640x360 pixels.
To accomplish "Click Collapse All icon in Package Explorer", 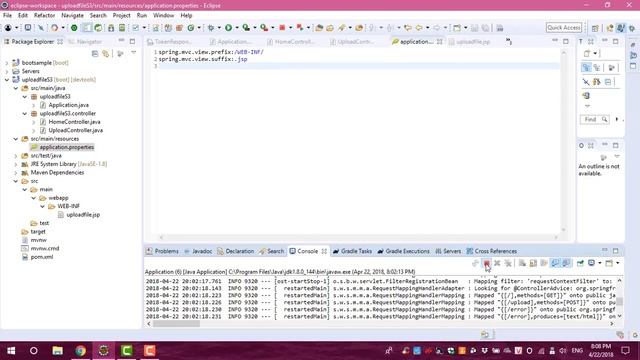I will 95,54.
